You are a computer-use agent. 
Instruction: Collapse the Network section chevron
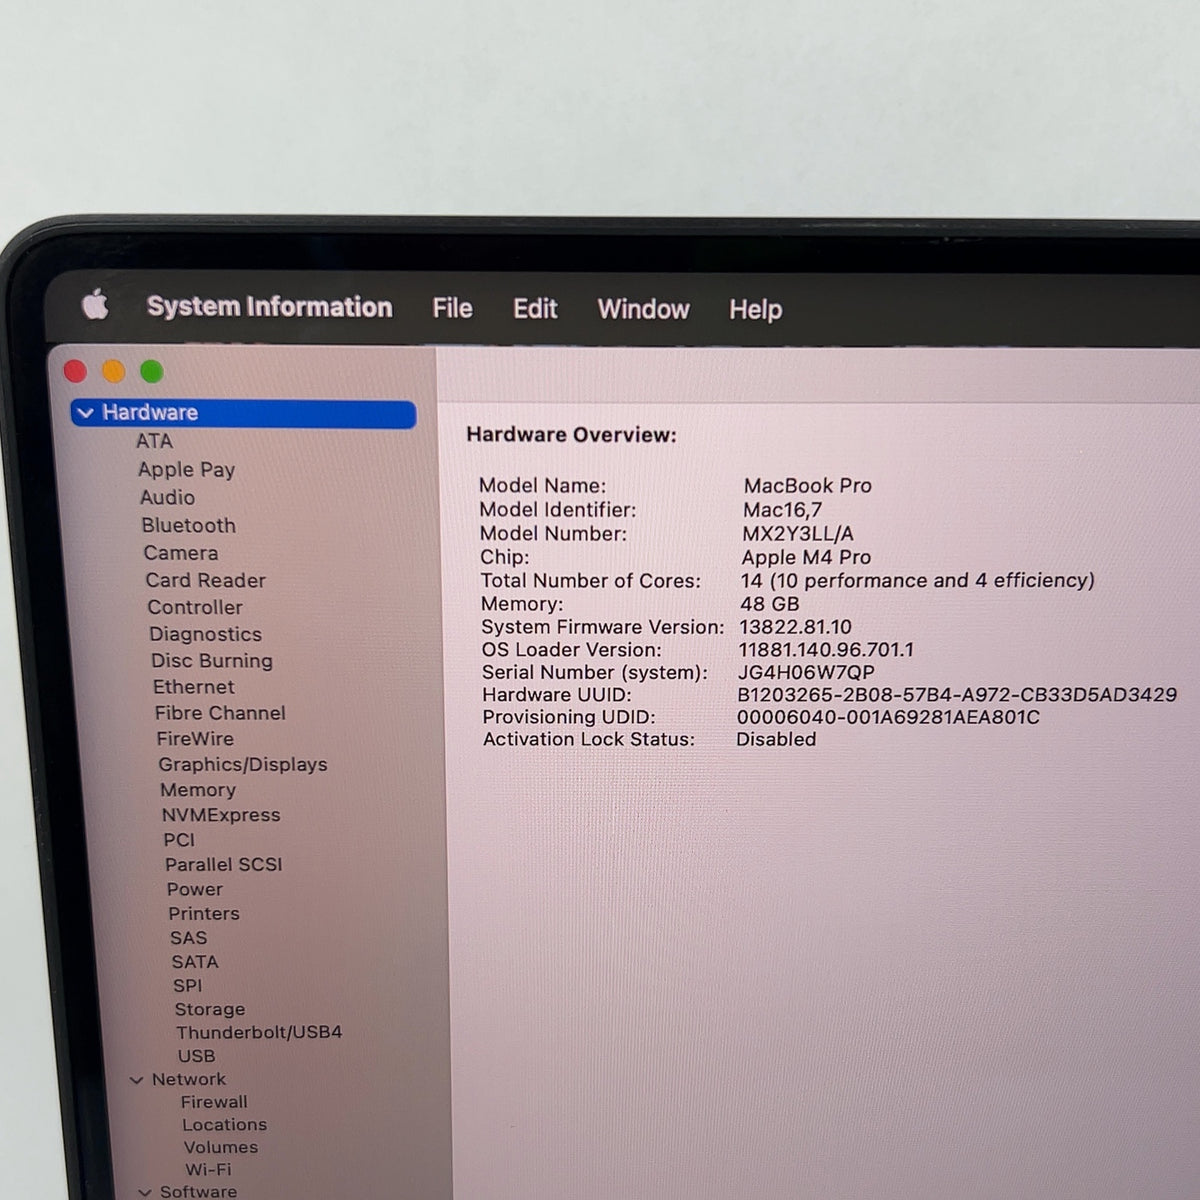(137, 1080)
